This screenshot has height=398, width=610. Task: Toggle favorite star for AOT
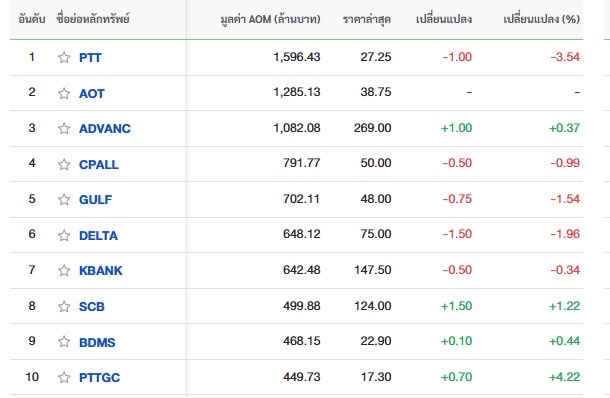point(64,93)
